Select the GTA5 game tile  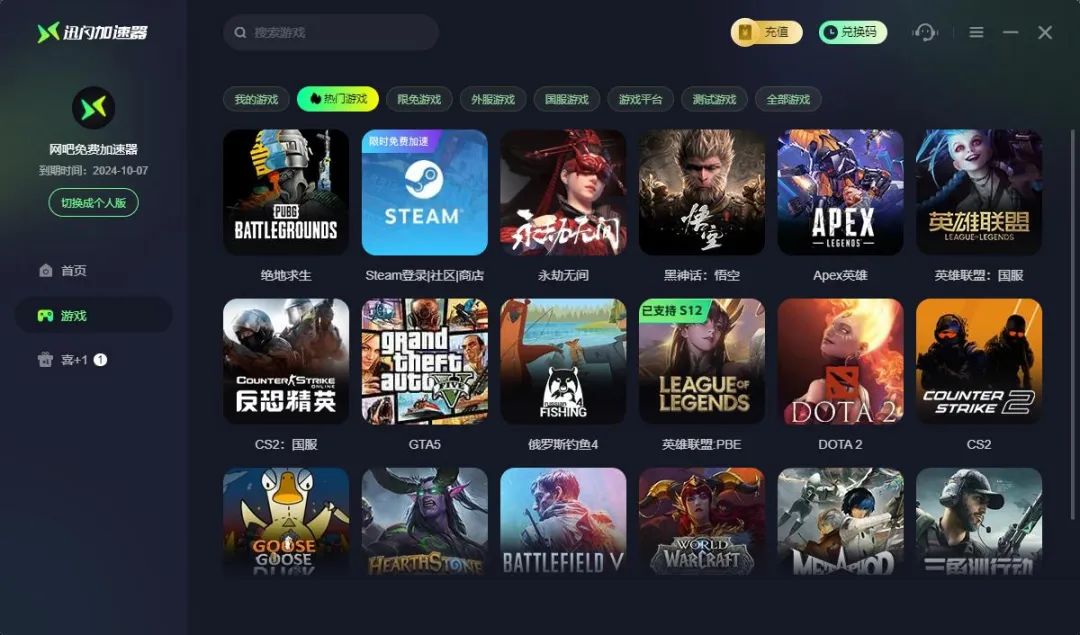coord(424,362)
